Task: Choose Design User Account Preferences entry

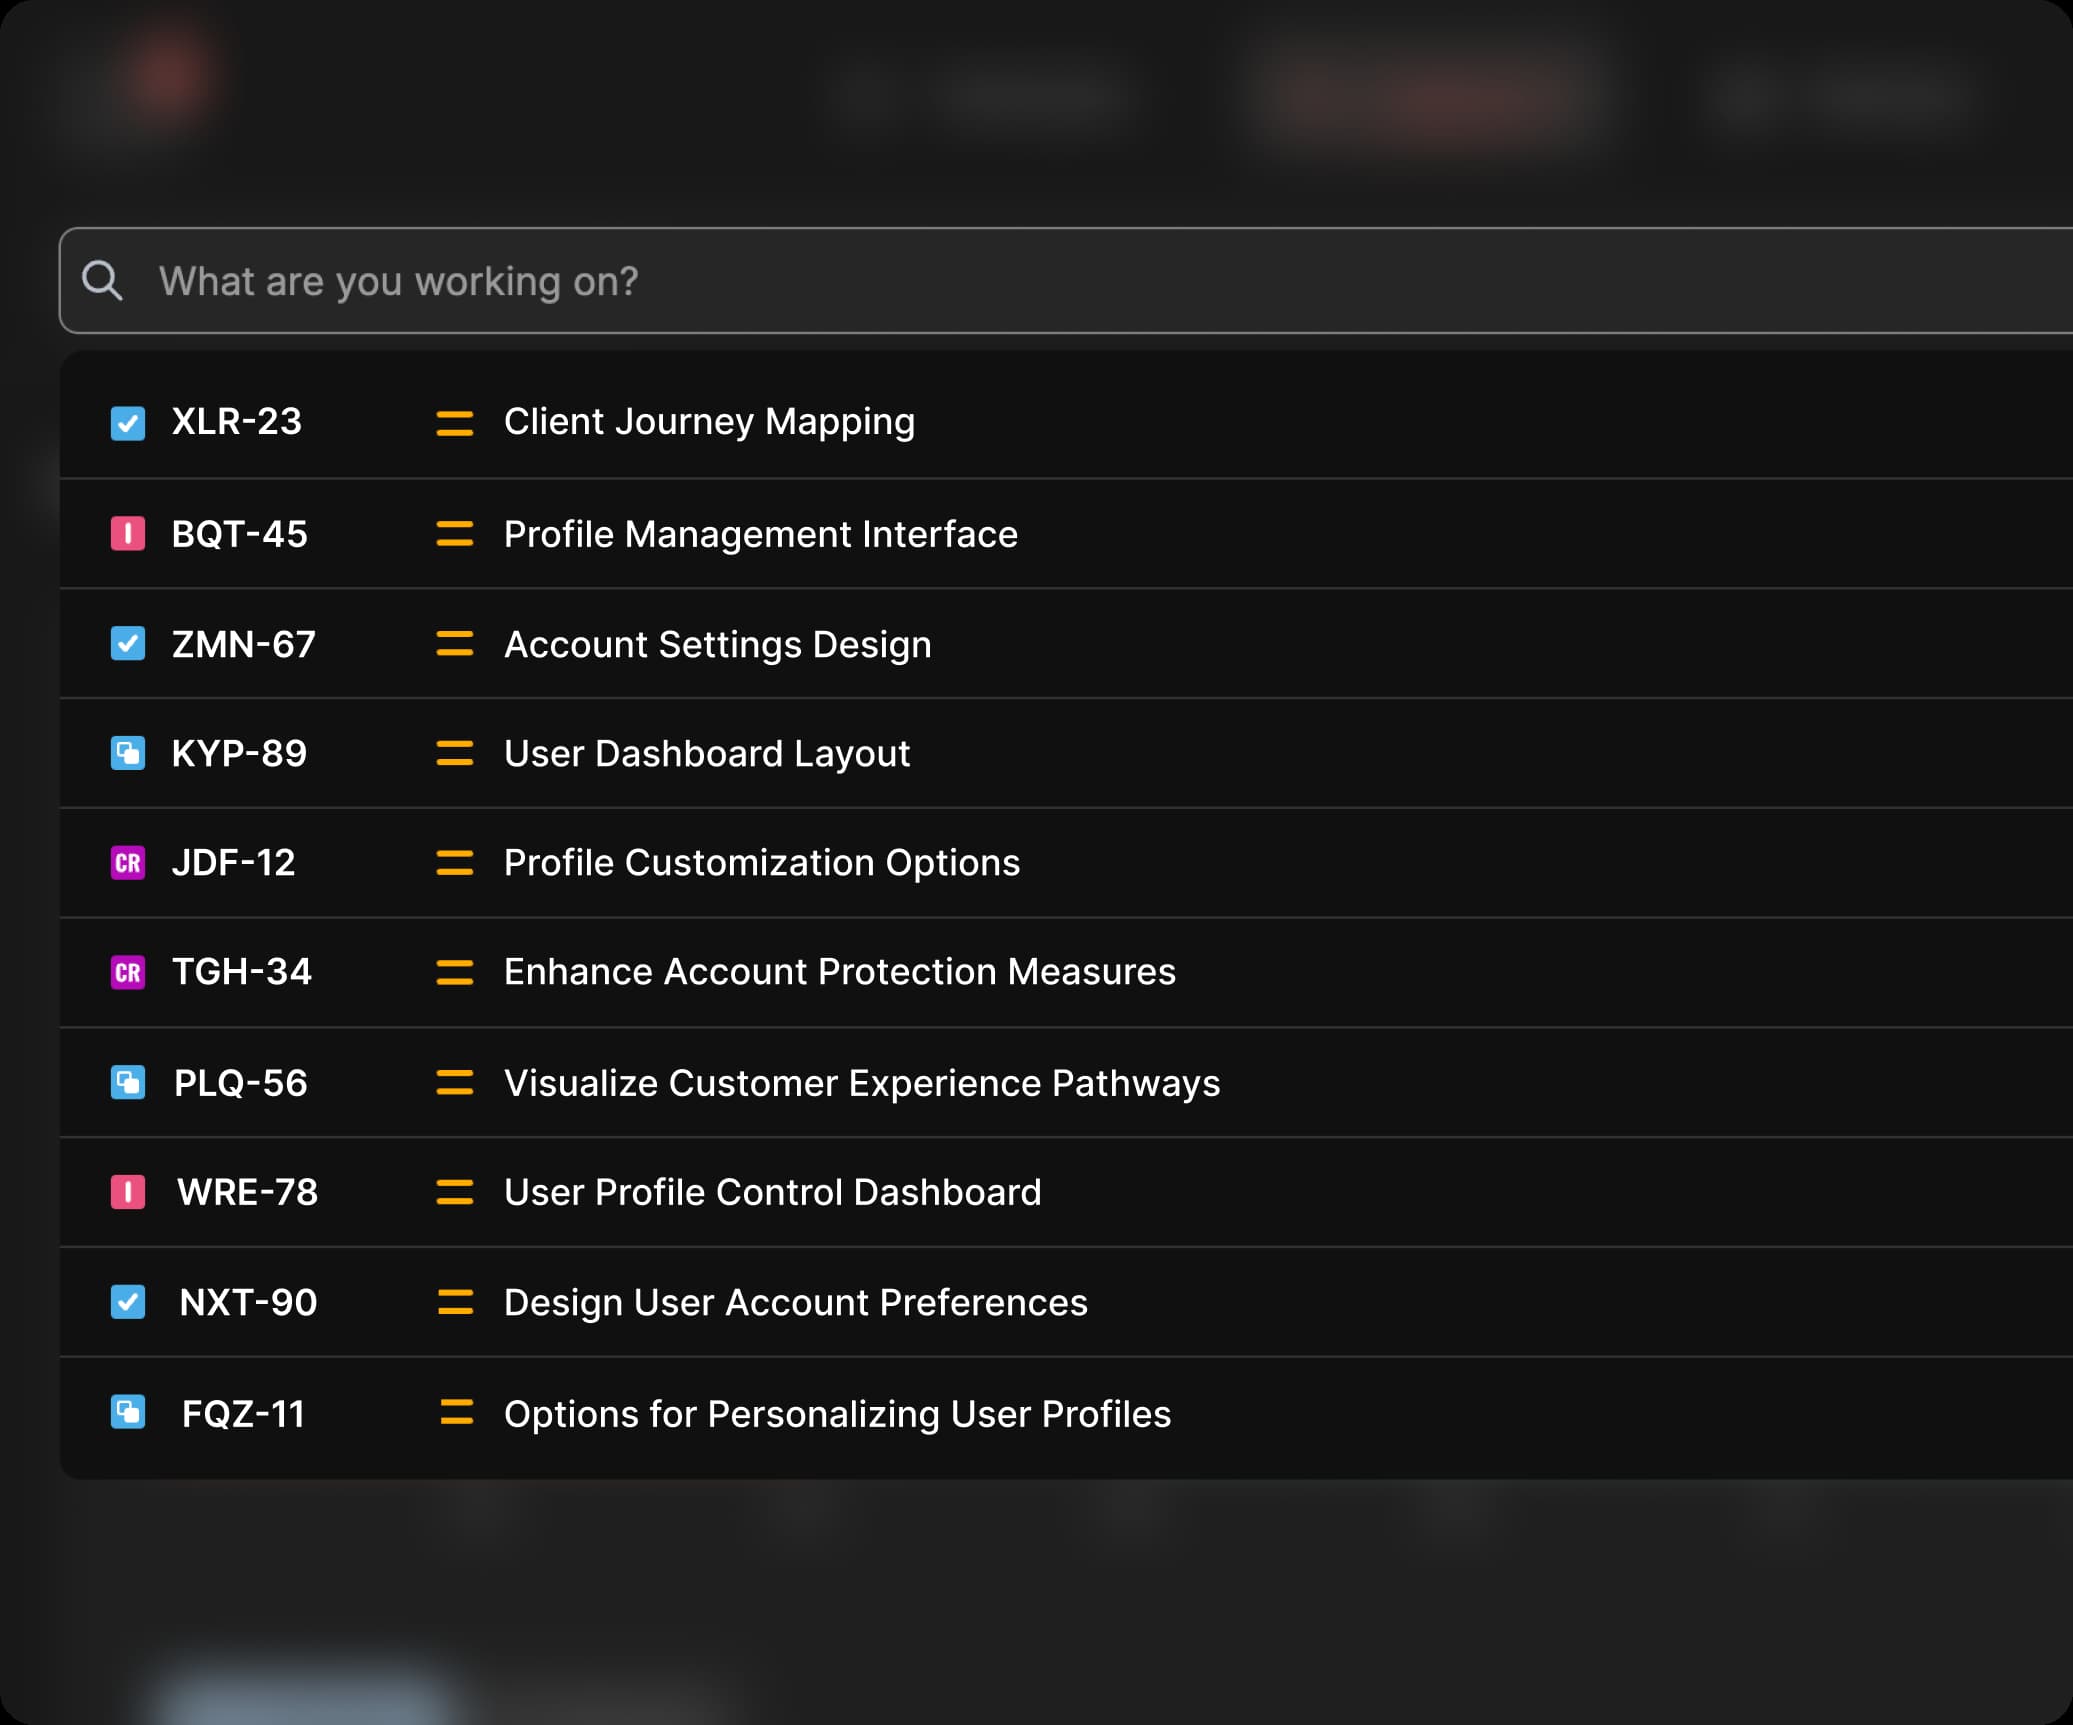Action: pyautogui.click(x=795, y=1302)
